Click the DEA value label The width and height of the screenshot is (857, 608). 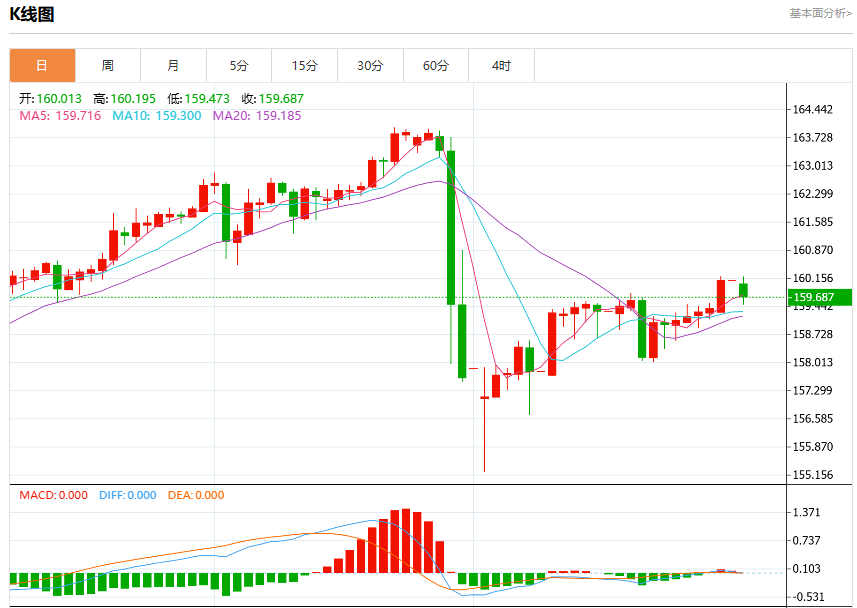[x=196, y=495]
